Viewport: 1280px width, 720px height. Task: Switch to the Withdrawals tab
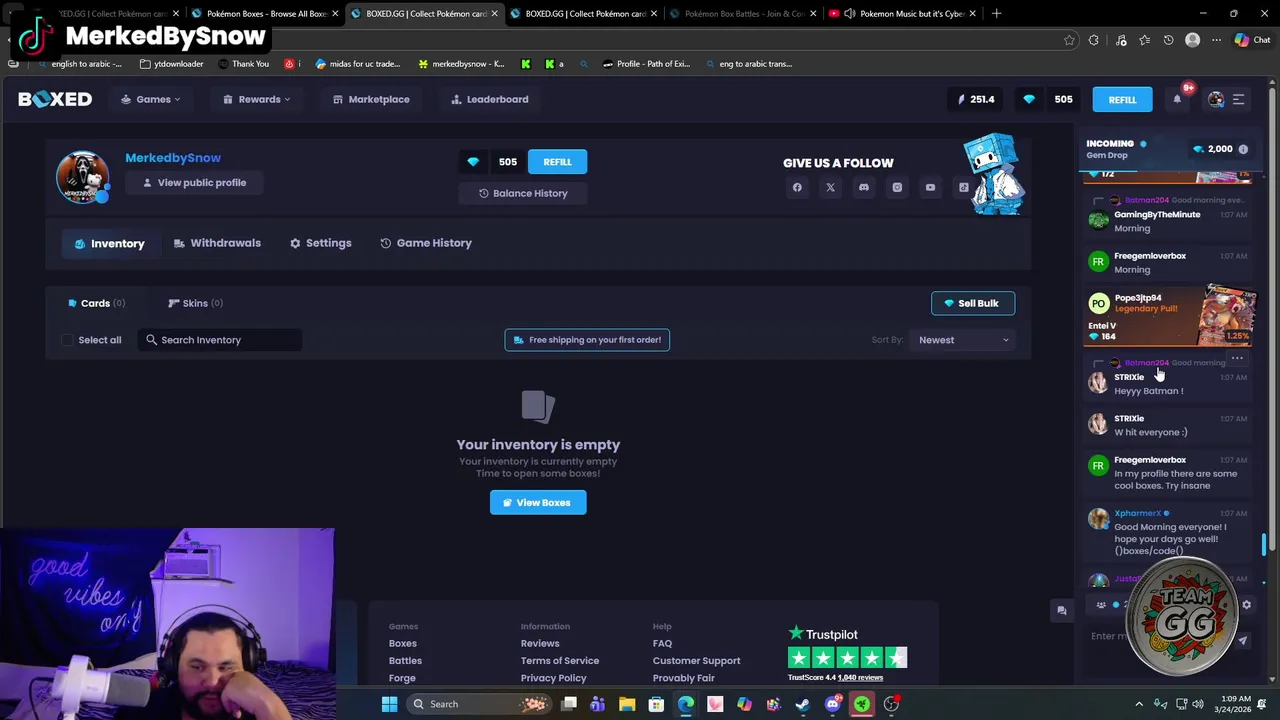click(217, 243)
